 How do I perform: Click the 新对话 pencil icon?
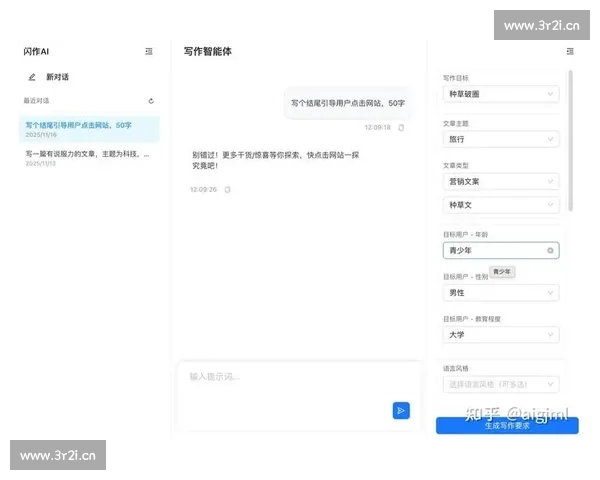pos(32,77)
